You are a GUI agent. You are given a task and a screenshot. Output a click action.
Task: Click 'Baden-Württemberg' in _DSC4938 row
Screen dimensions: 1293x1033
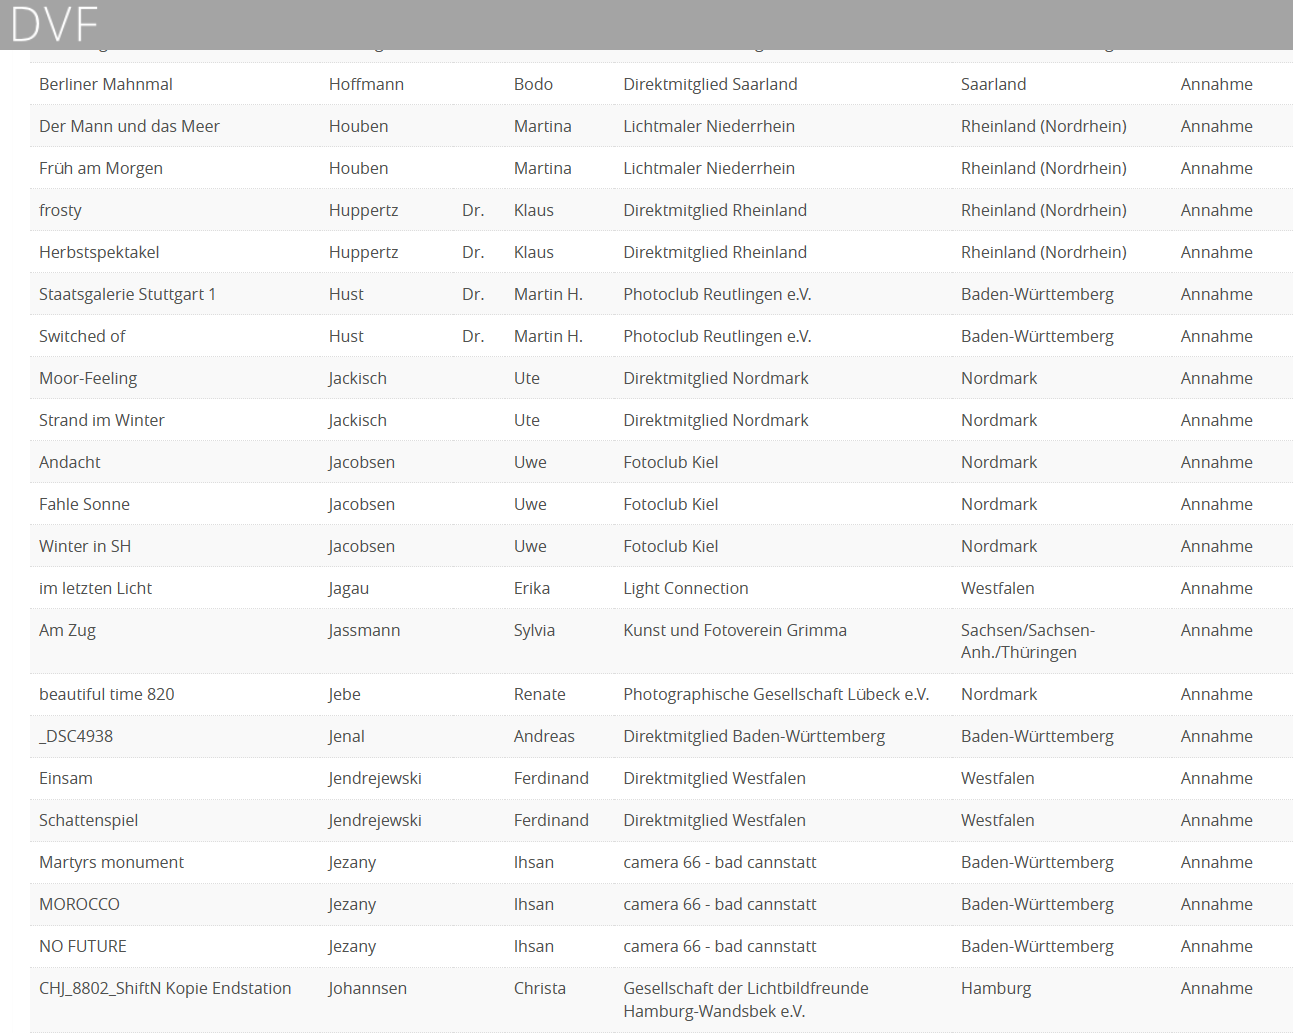[1037, 736]
